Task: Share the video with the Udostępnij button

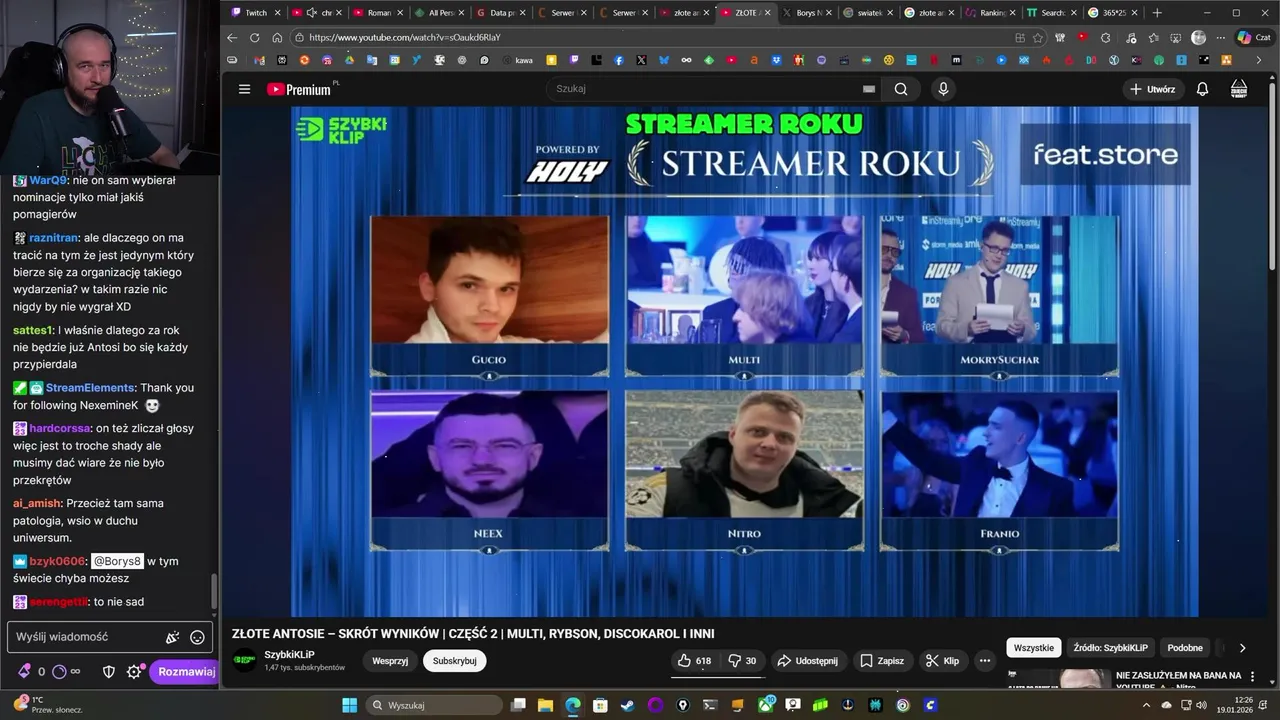Action: [x=807, y=661]
